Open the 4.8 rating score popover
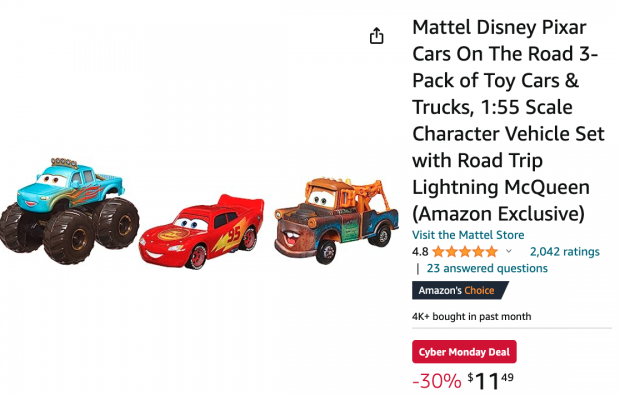 pyautogui.click(x=420, y=251)
